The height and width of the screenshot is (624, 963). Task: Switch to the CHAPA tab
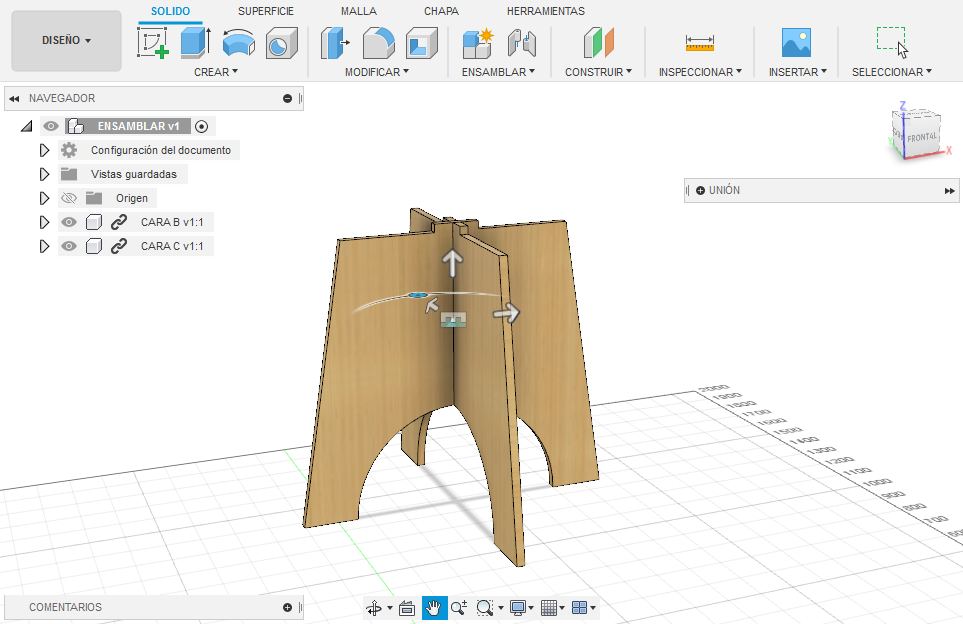441,11
